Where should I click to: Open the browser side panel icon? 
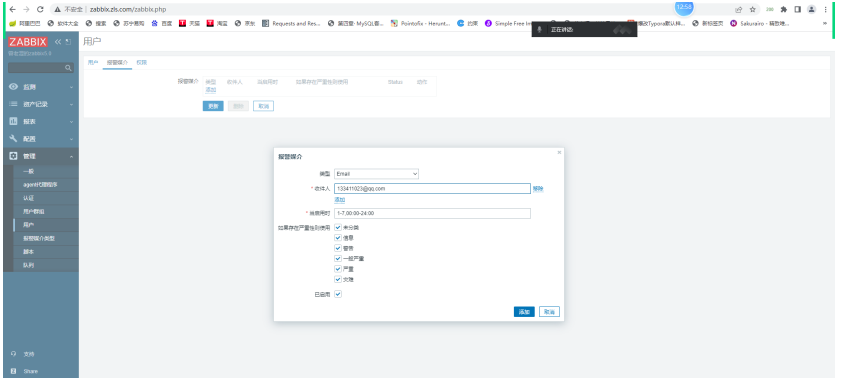coord(798,9)
